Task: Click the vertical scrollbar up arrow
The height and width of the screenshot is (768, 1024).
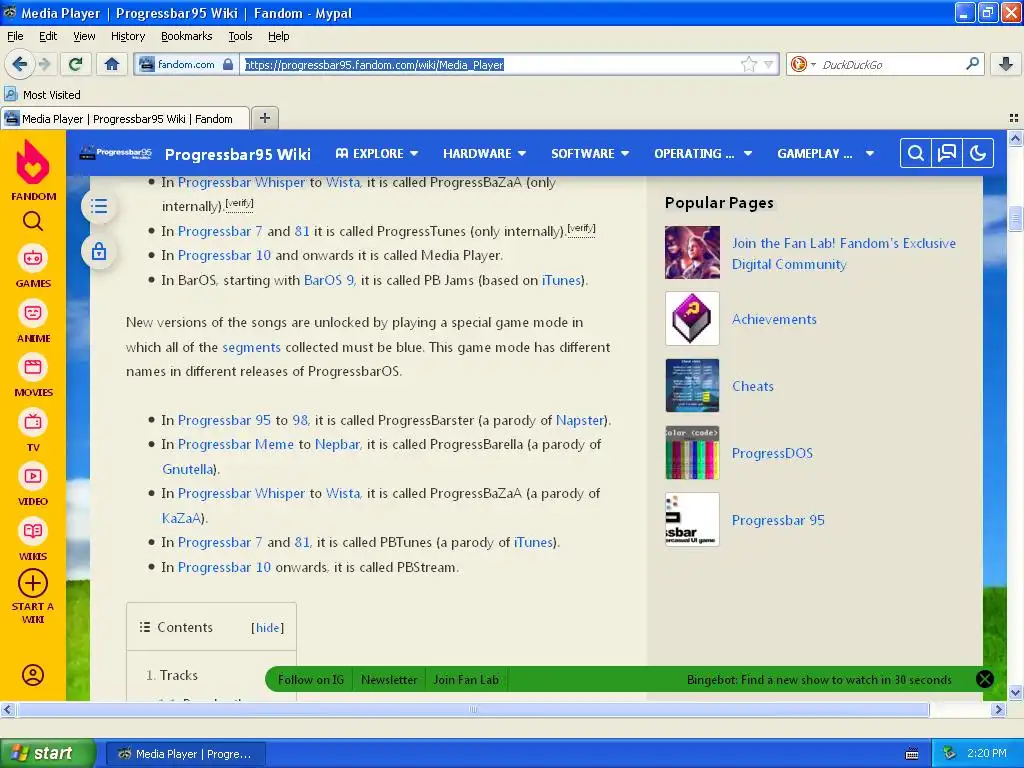Action: [x=1015, y=138]
